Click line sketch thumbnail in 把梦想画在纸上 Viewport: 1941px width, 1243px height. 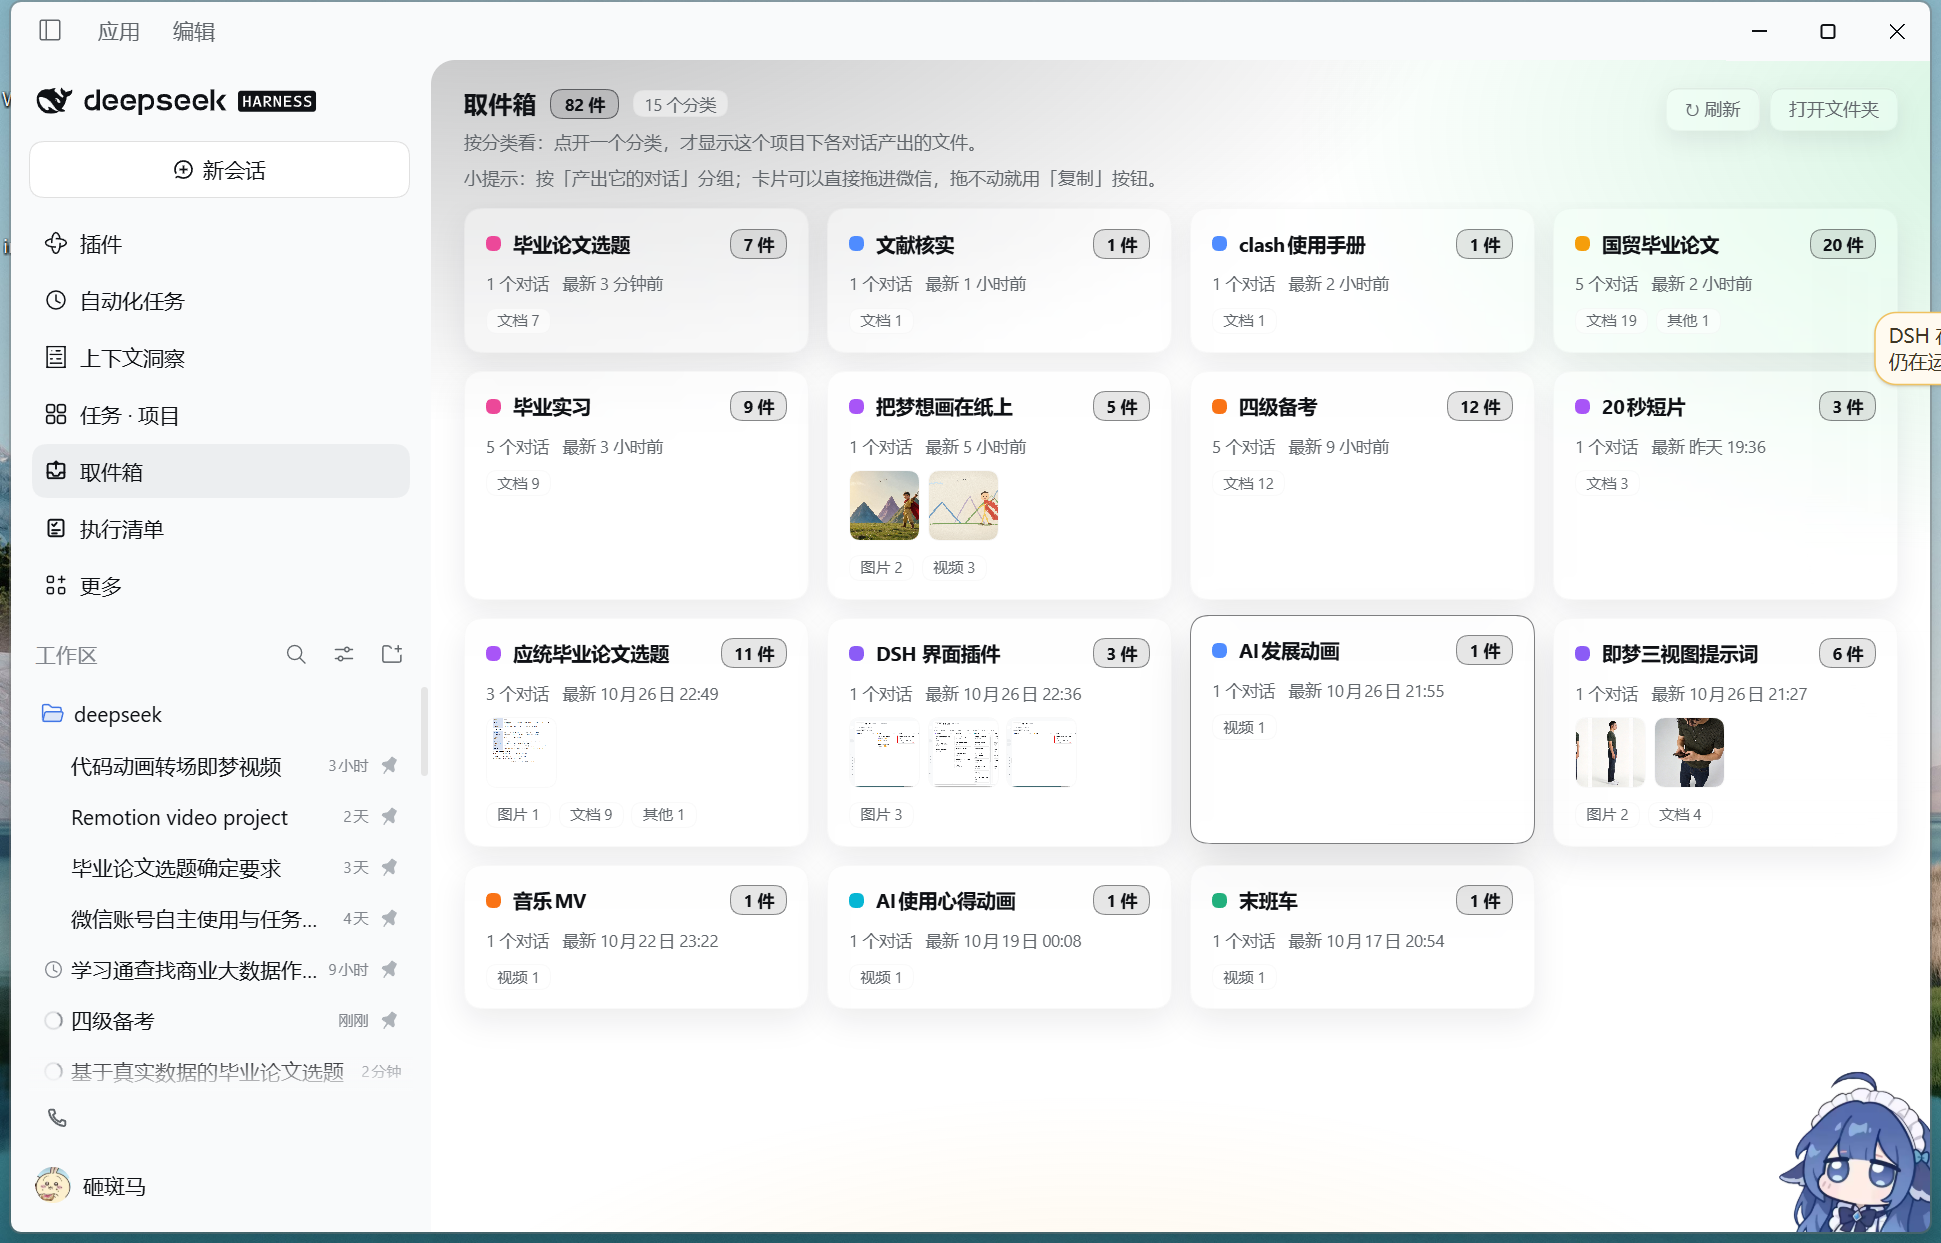963,505
